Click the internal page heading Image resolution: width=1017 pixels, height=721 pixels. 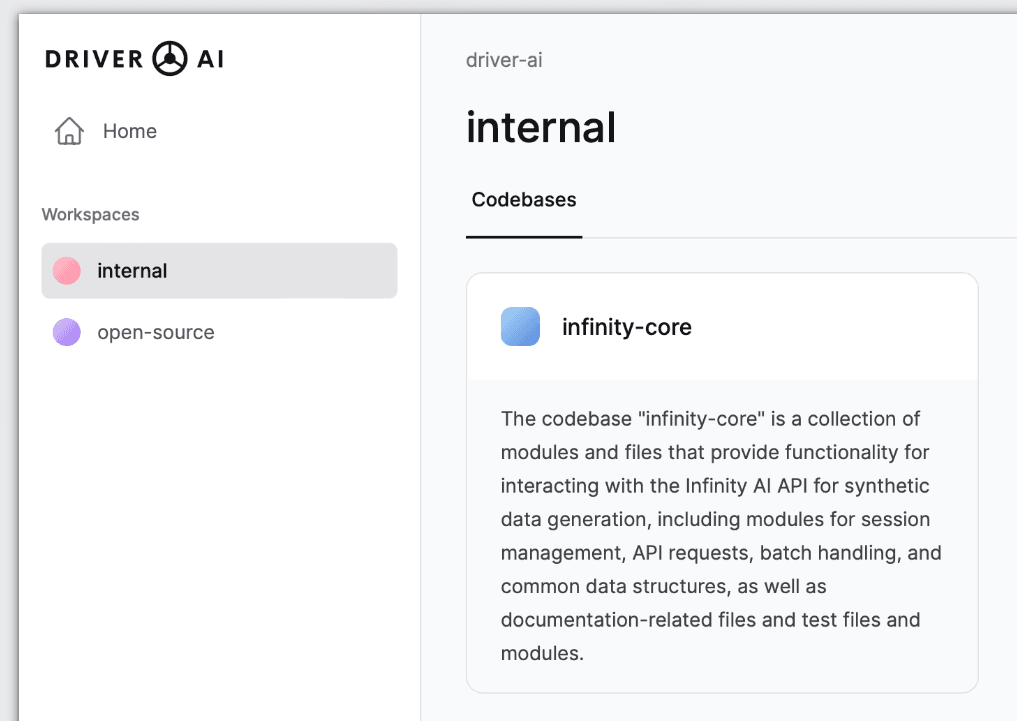(x=541, y=127)
